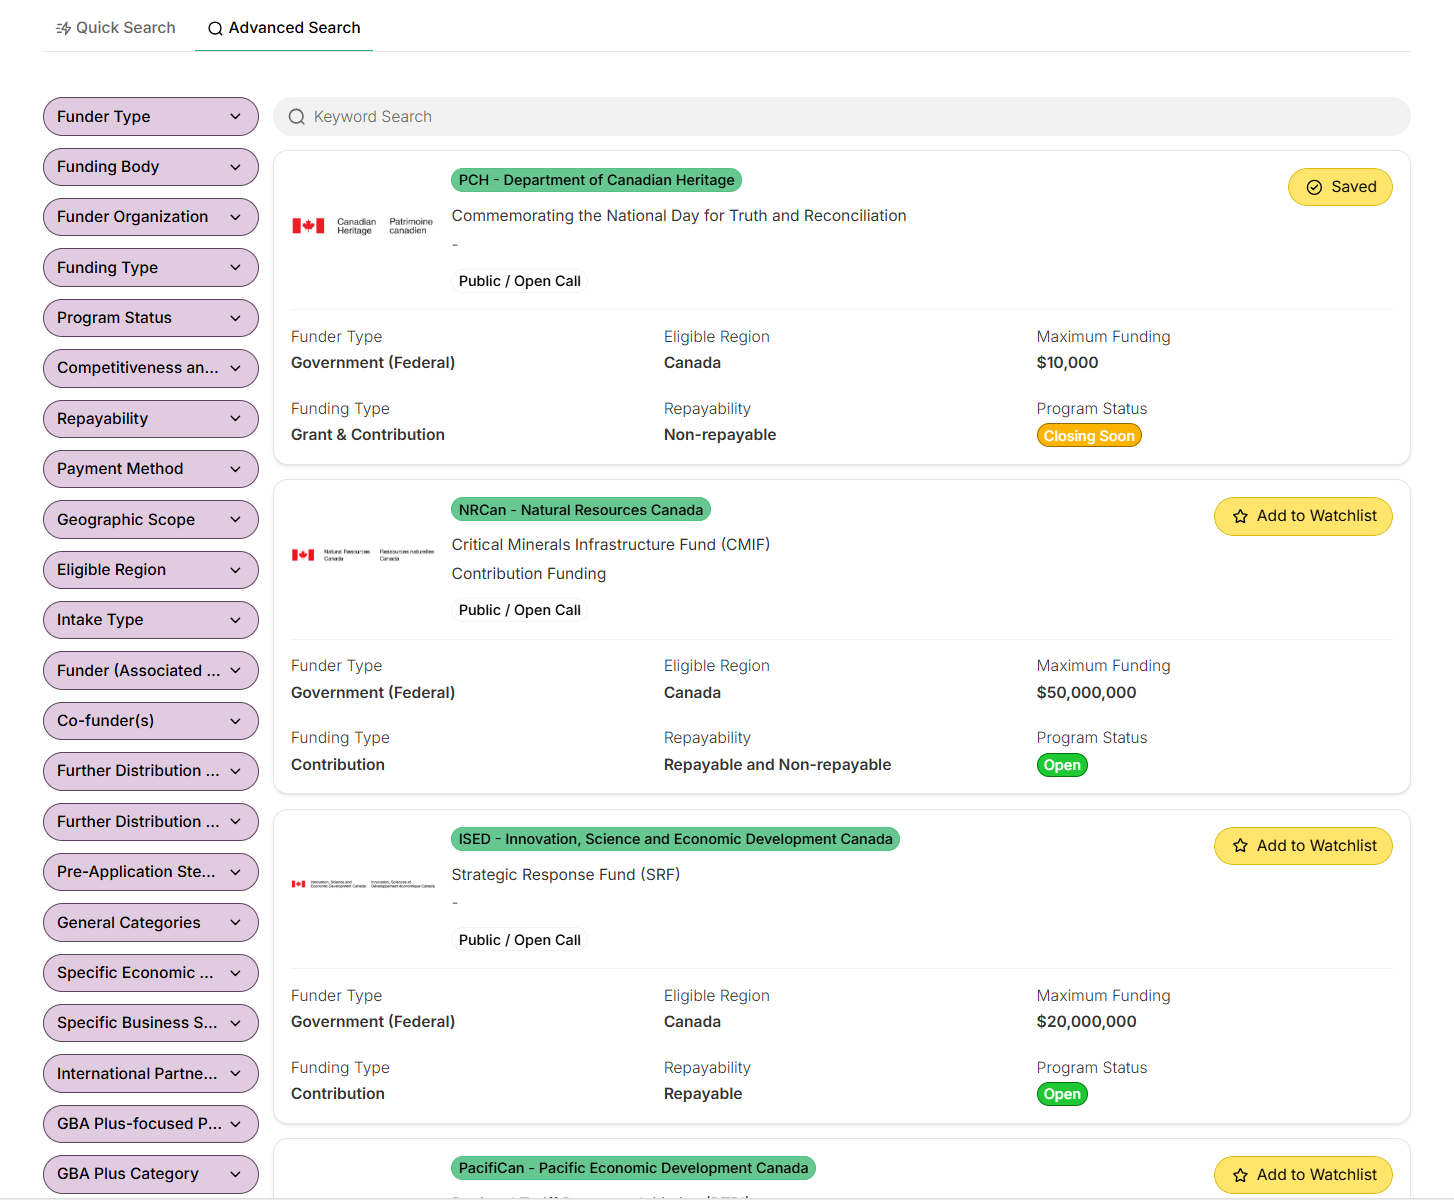1454x1200 pixels.
Task: Open the Funding Type filter dropdown
Action: [151, 268]
